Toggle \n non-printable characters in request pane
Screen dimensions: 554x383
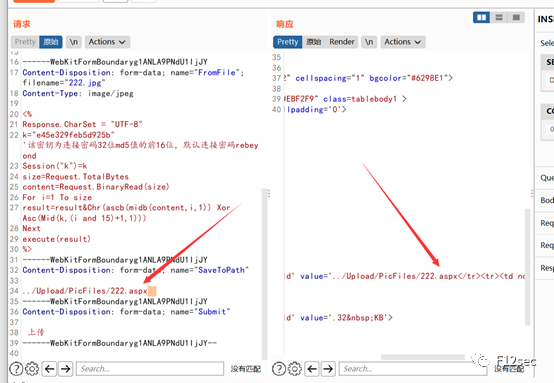(x=73, y=42)
